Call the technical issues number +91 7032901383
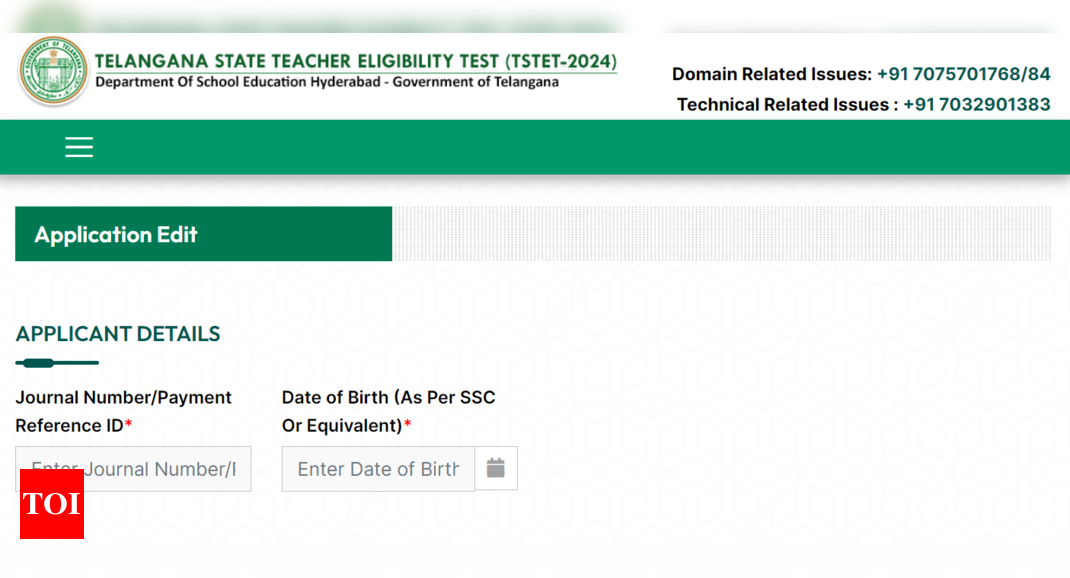 point(976,104)
